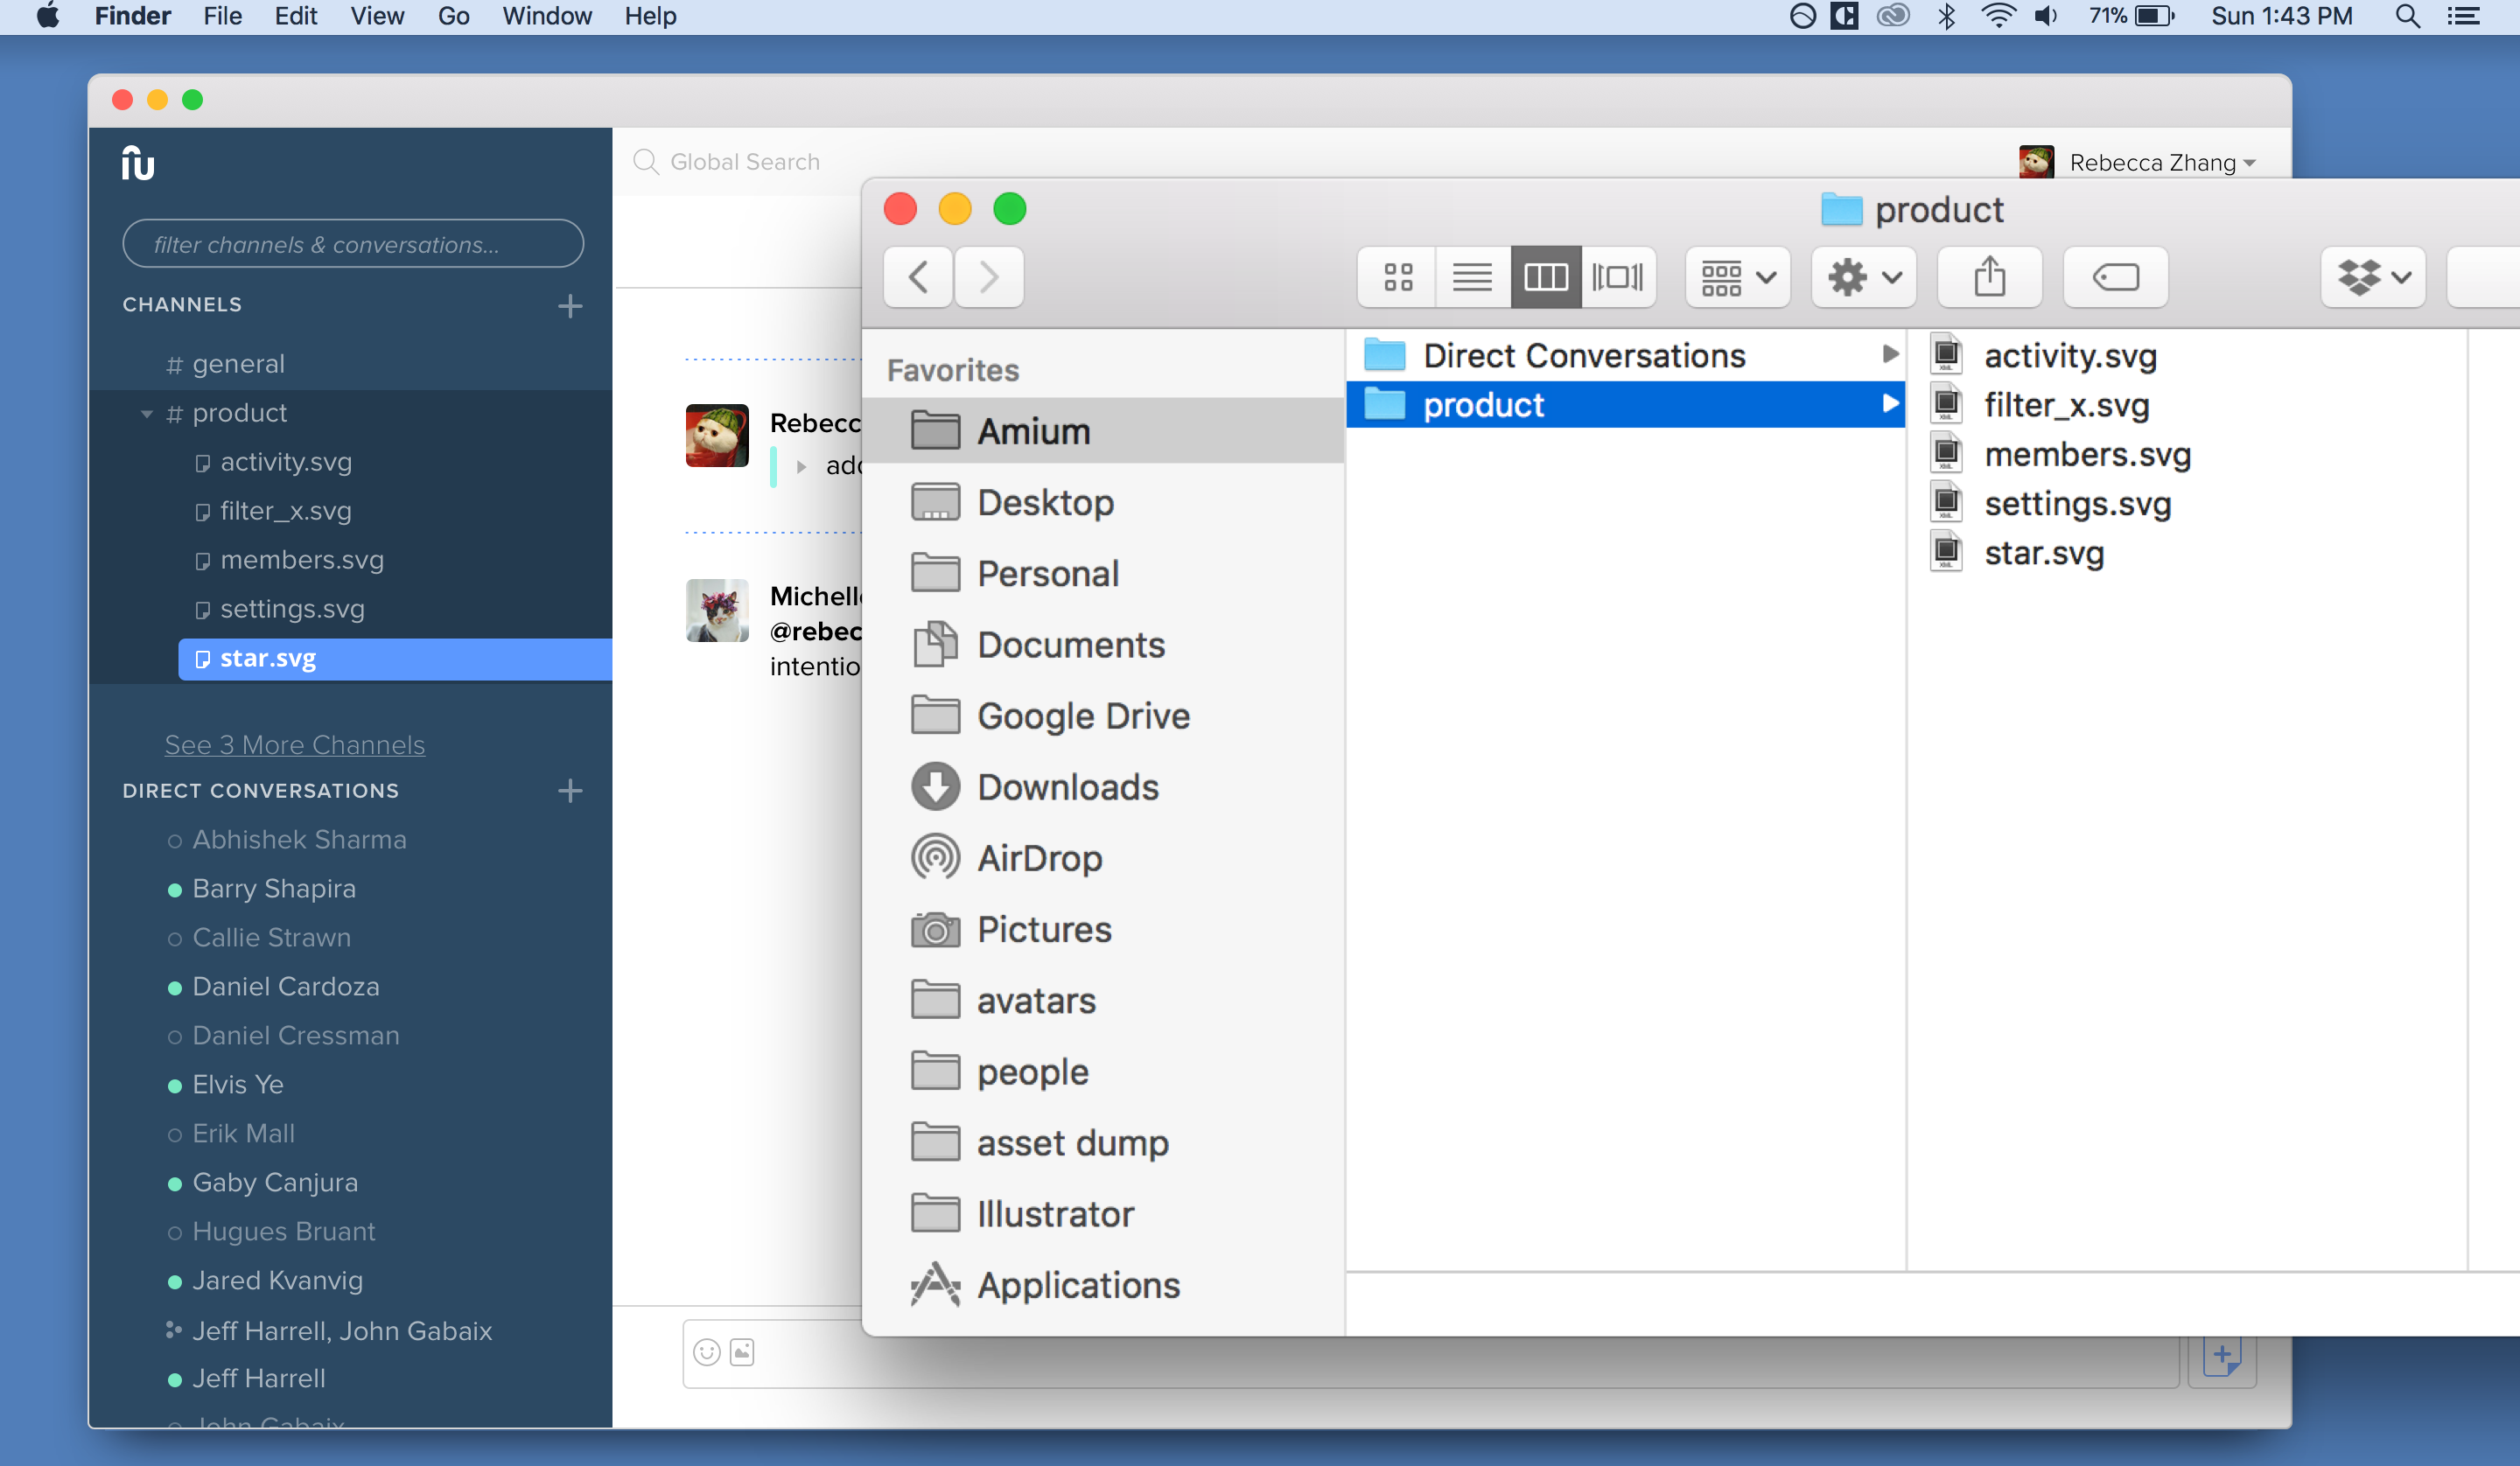Viewport: 2520px width, 1466px height.
Task: Click the share icon in Finder toolbar
Action: [x=1990, y=276]
